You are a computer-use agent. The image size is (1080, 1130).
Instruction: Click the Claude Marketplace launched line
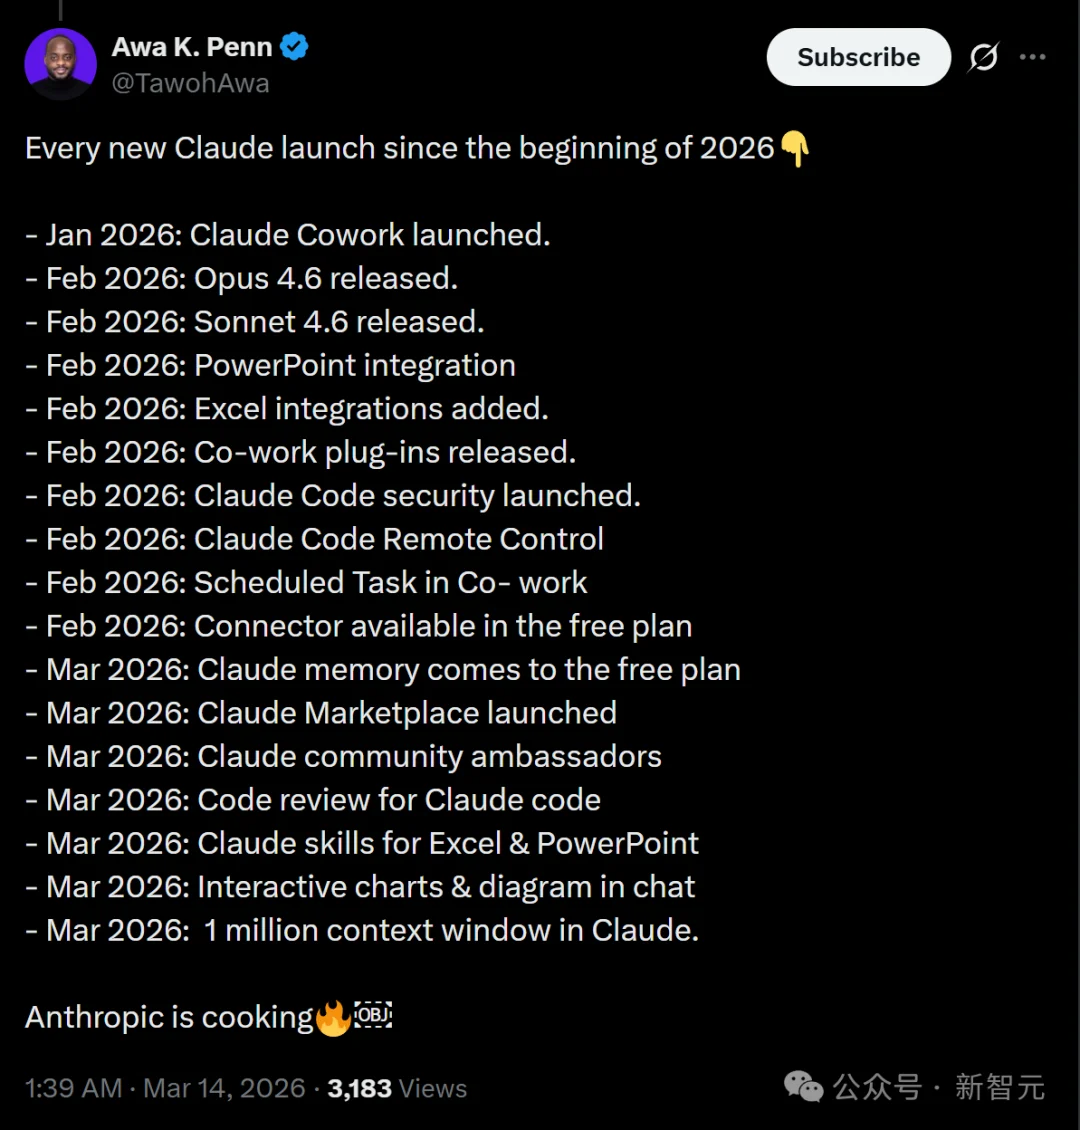[320, 712]
